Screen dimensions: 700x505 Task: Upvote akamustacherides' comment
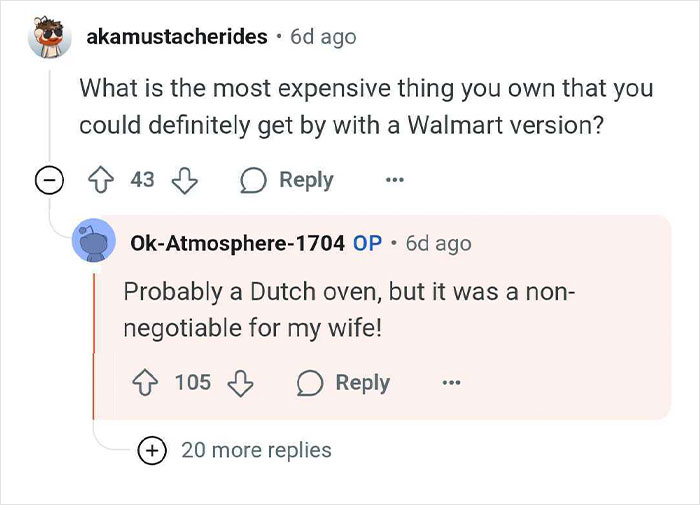pos(100,179)
